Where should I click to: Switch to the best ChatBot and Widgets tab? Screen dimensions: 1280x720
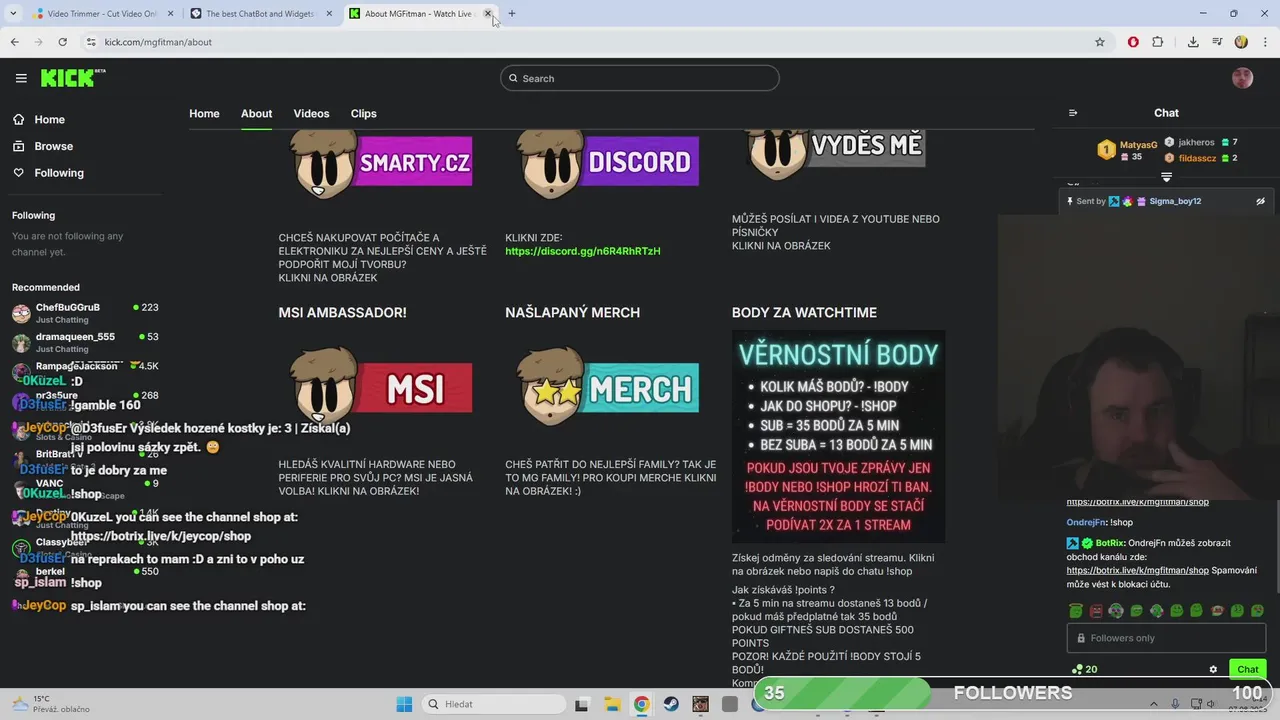[x=262, y=14]
